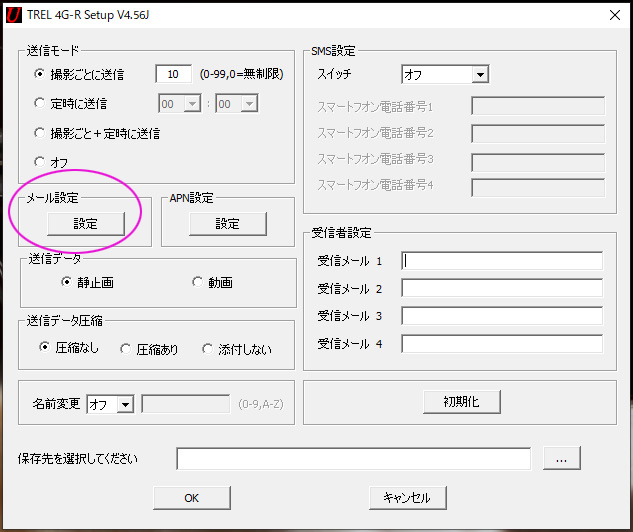
Task: Choose '撮影ごと＋定時に送信' radio button
Action: pyautogui.click(x=40, y=133)
